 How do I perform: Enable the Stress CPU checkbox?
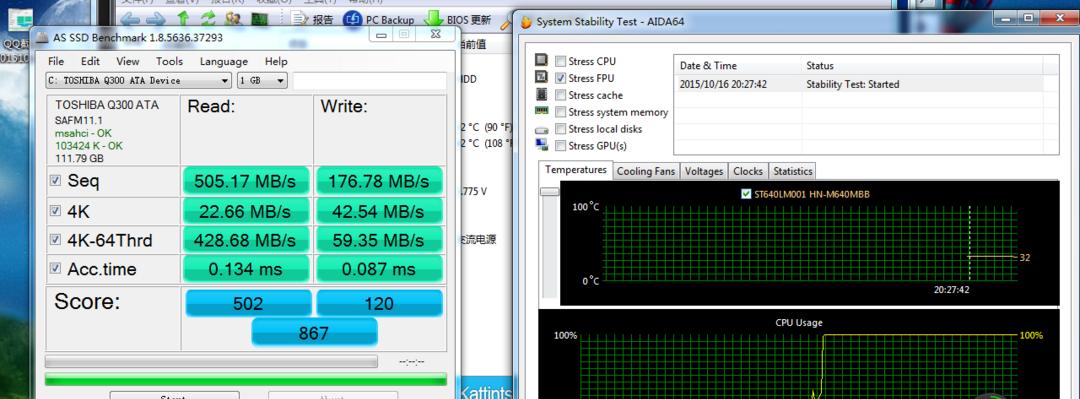point(561,61)
